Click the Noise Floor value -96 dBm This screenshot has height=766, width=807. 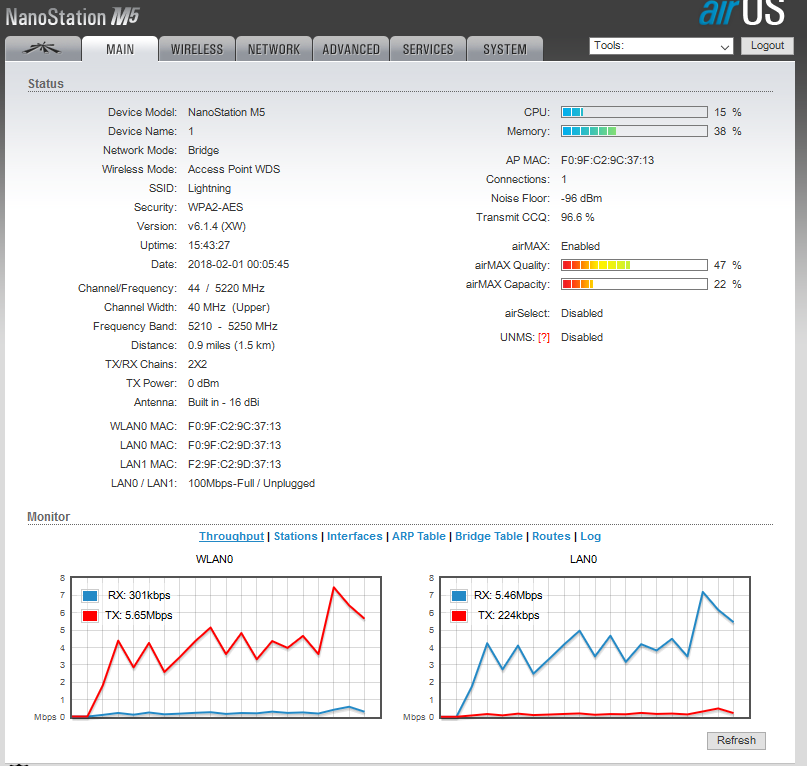pyautogui.click(x=582, y=198)
